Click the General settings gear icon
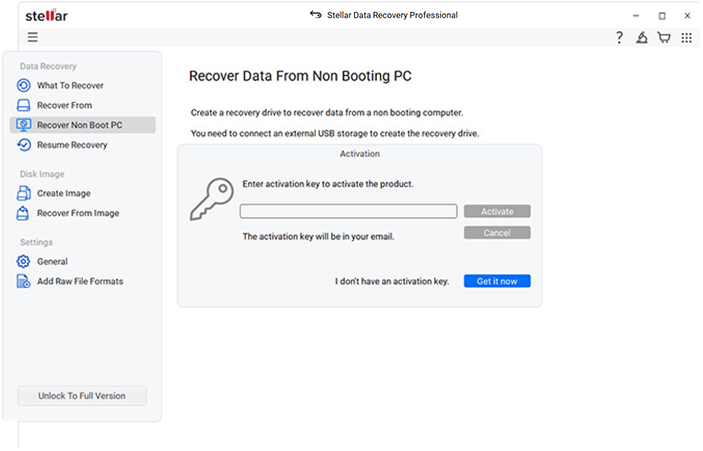Screen dimensions: 703x451 (24, 261)
